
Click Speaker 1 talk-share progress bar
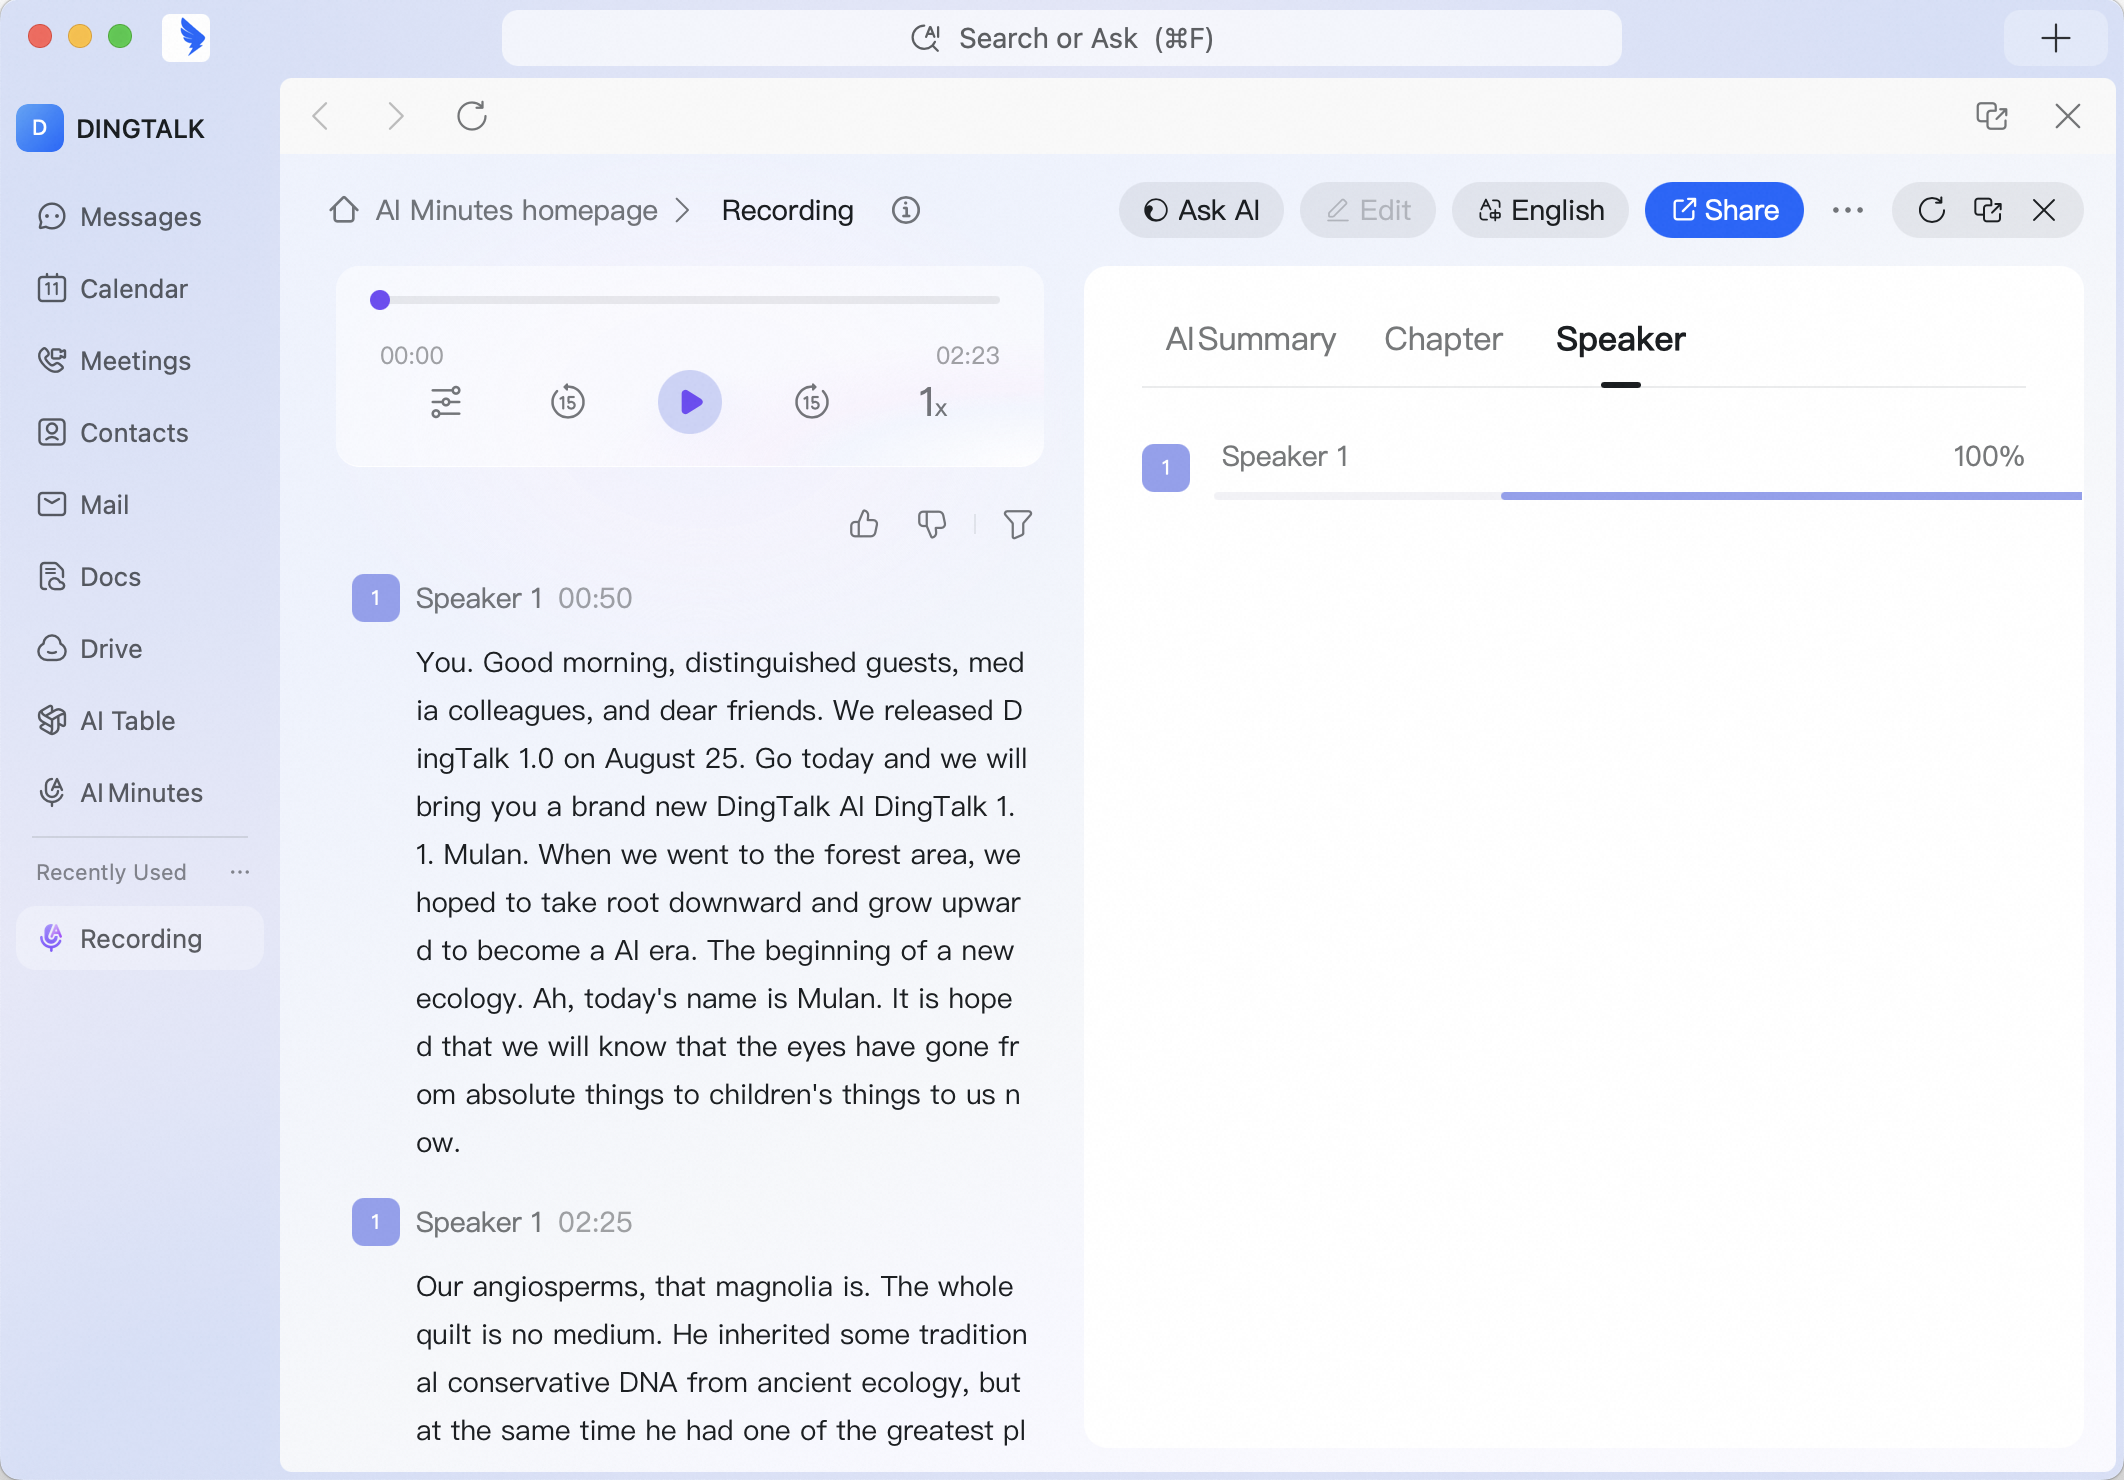pyautogui.click(x=1648, y=496)
